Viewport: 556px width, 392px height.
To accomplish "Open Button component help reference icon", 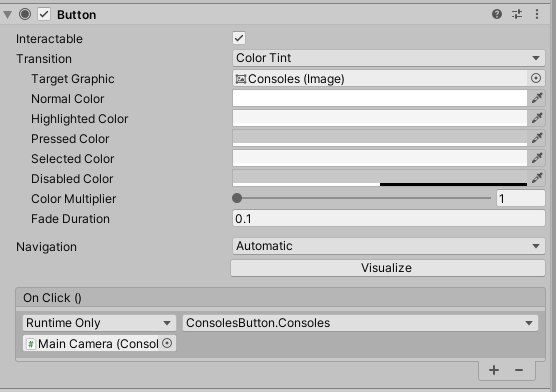I will [x=497, y=14].
